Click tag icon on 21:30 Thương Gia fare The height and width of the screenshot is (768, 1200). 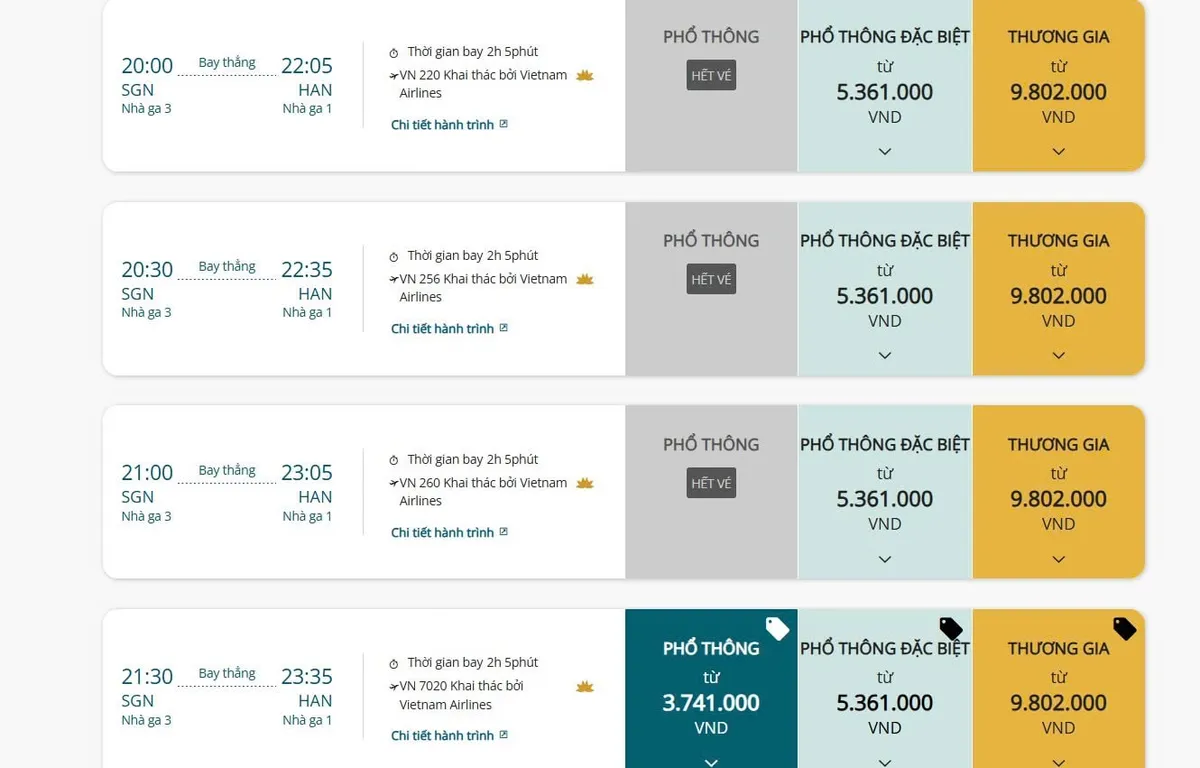click(1125, 629)
